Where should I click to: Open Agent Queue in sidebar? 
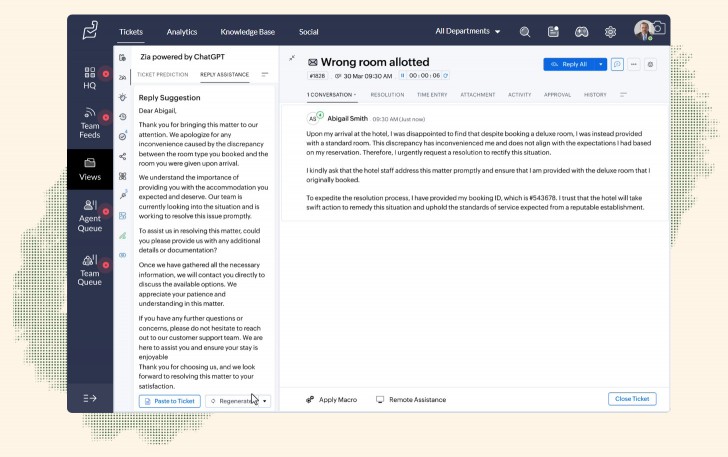(x=90, y=216)
